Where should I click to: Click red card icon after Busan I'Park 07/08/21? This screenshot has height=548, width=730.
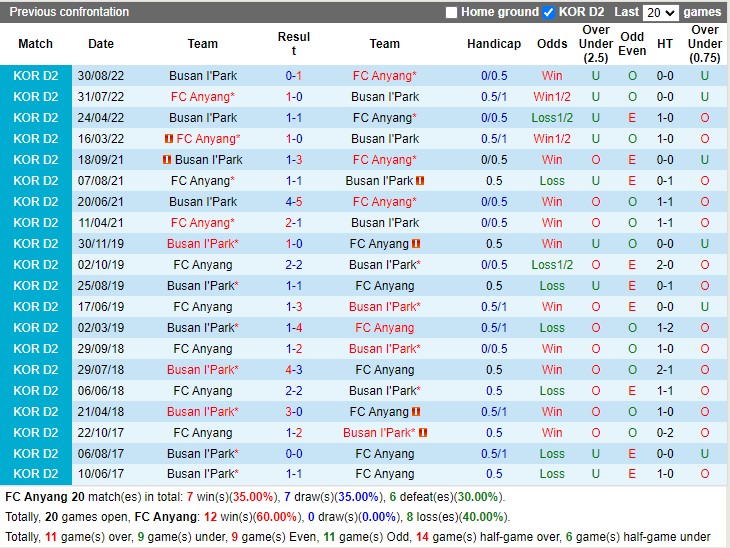tap(420, 181)
